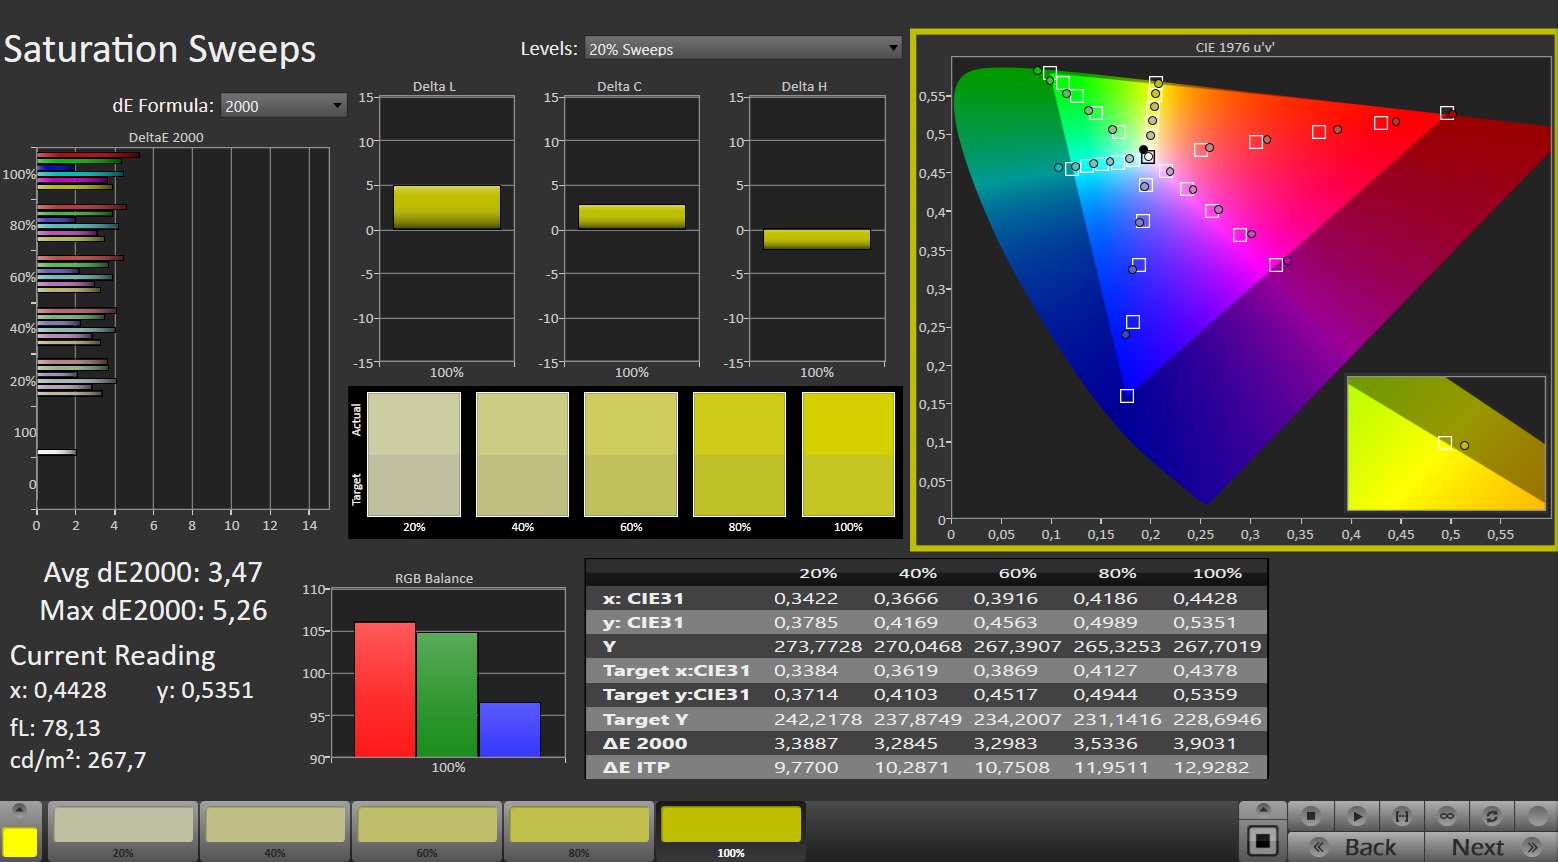Select the 80% saturation patch in bottom strip

point(579,830)
